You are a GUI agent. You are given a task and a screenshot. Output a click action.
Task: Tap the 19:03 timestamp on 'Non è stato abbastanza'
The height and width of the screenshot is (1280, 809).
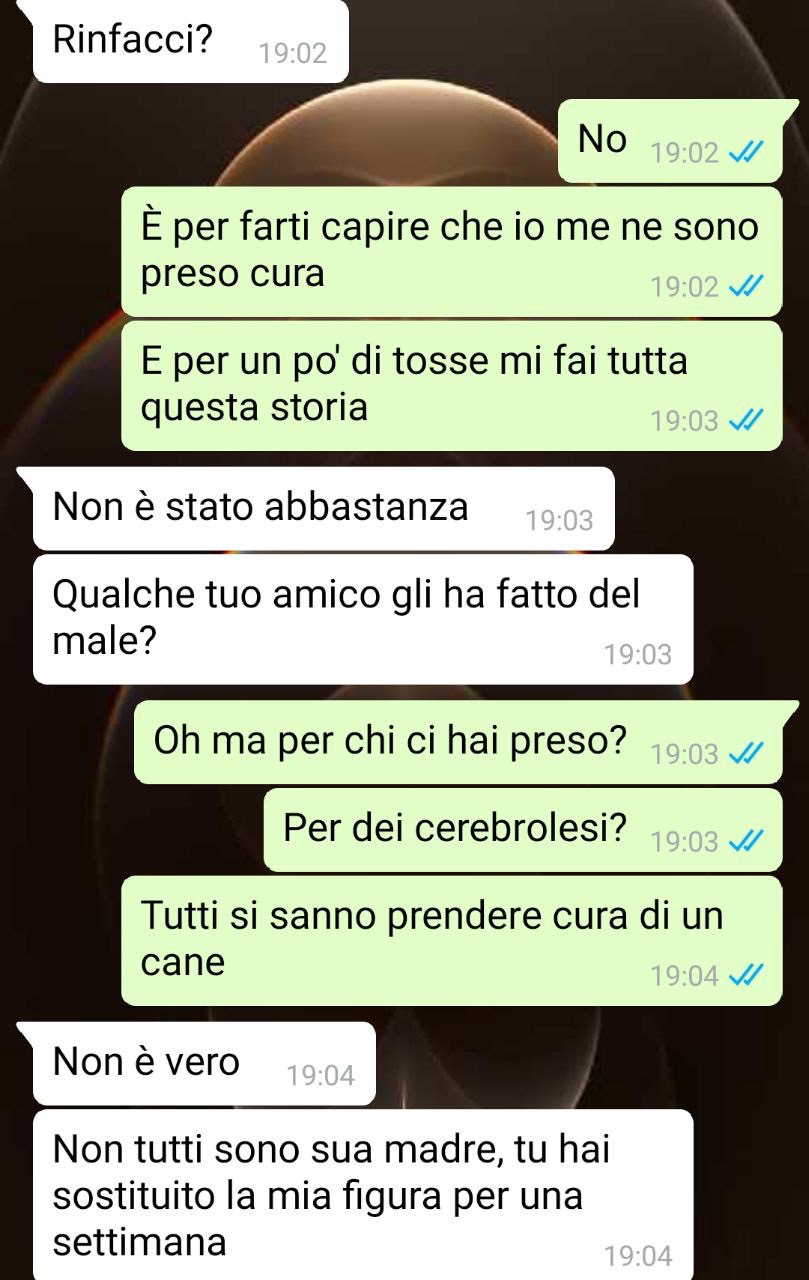(x=559, y=521)
